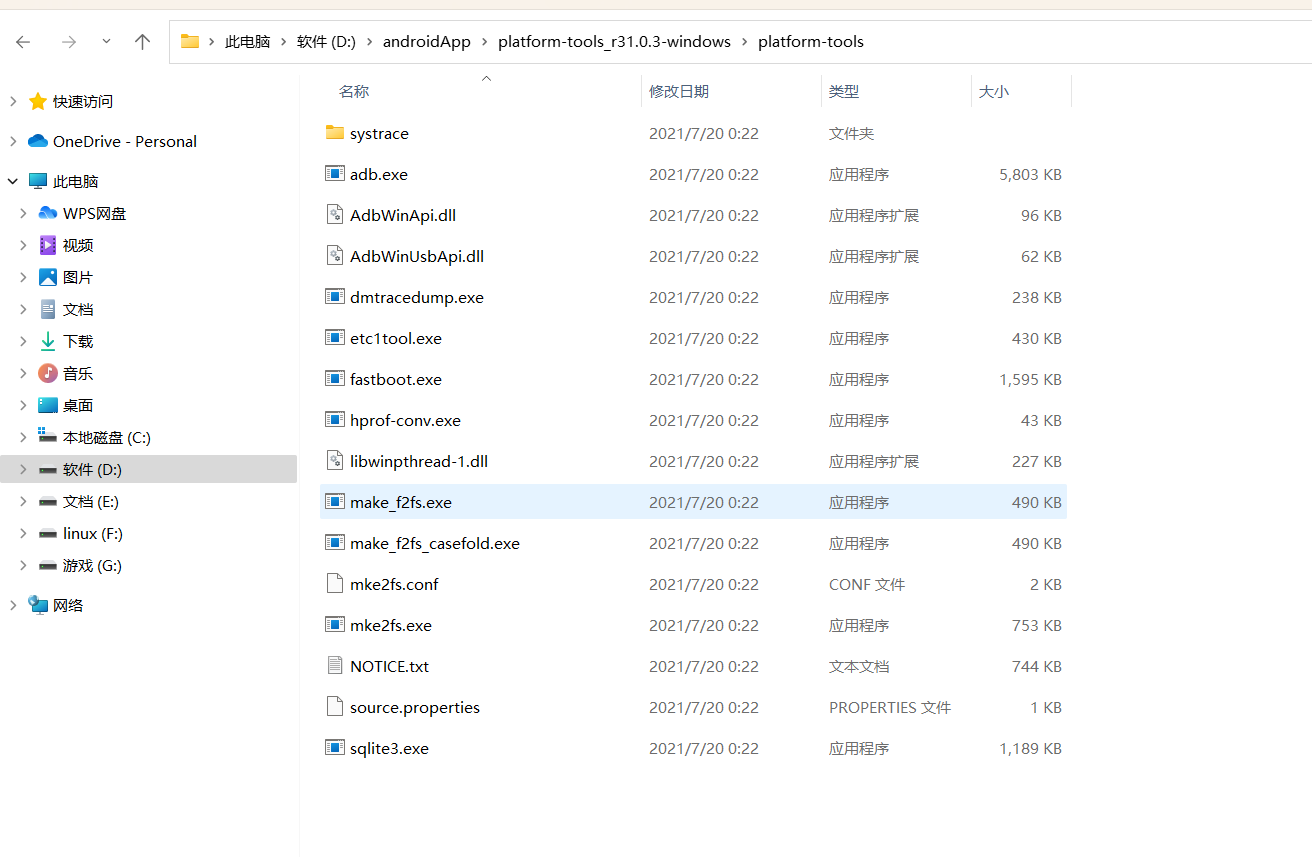Click 此电脑 in the address breadcrumb

click(x=247, y=42)
